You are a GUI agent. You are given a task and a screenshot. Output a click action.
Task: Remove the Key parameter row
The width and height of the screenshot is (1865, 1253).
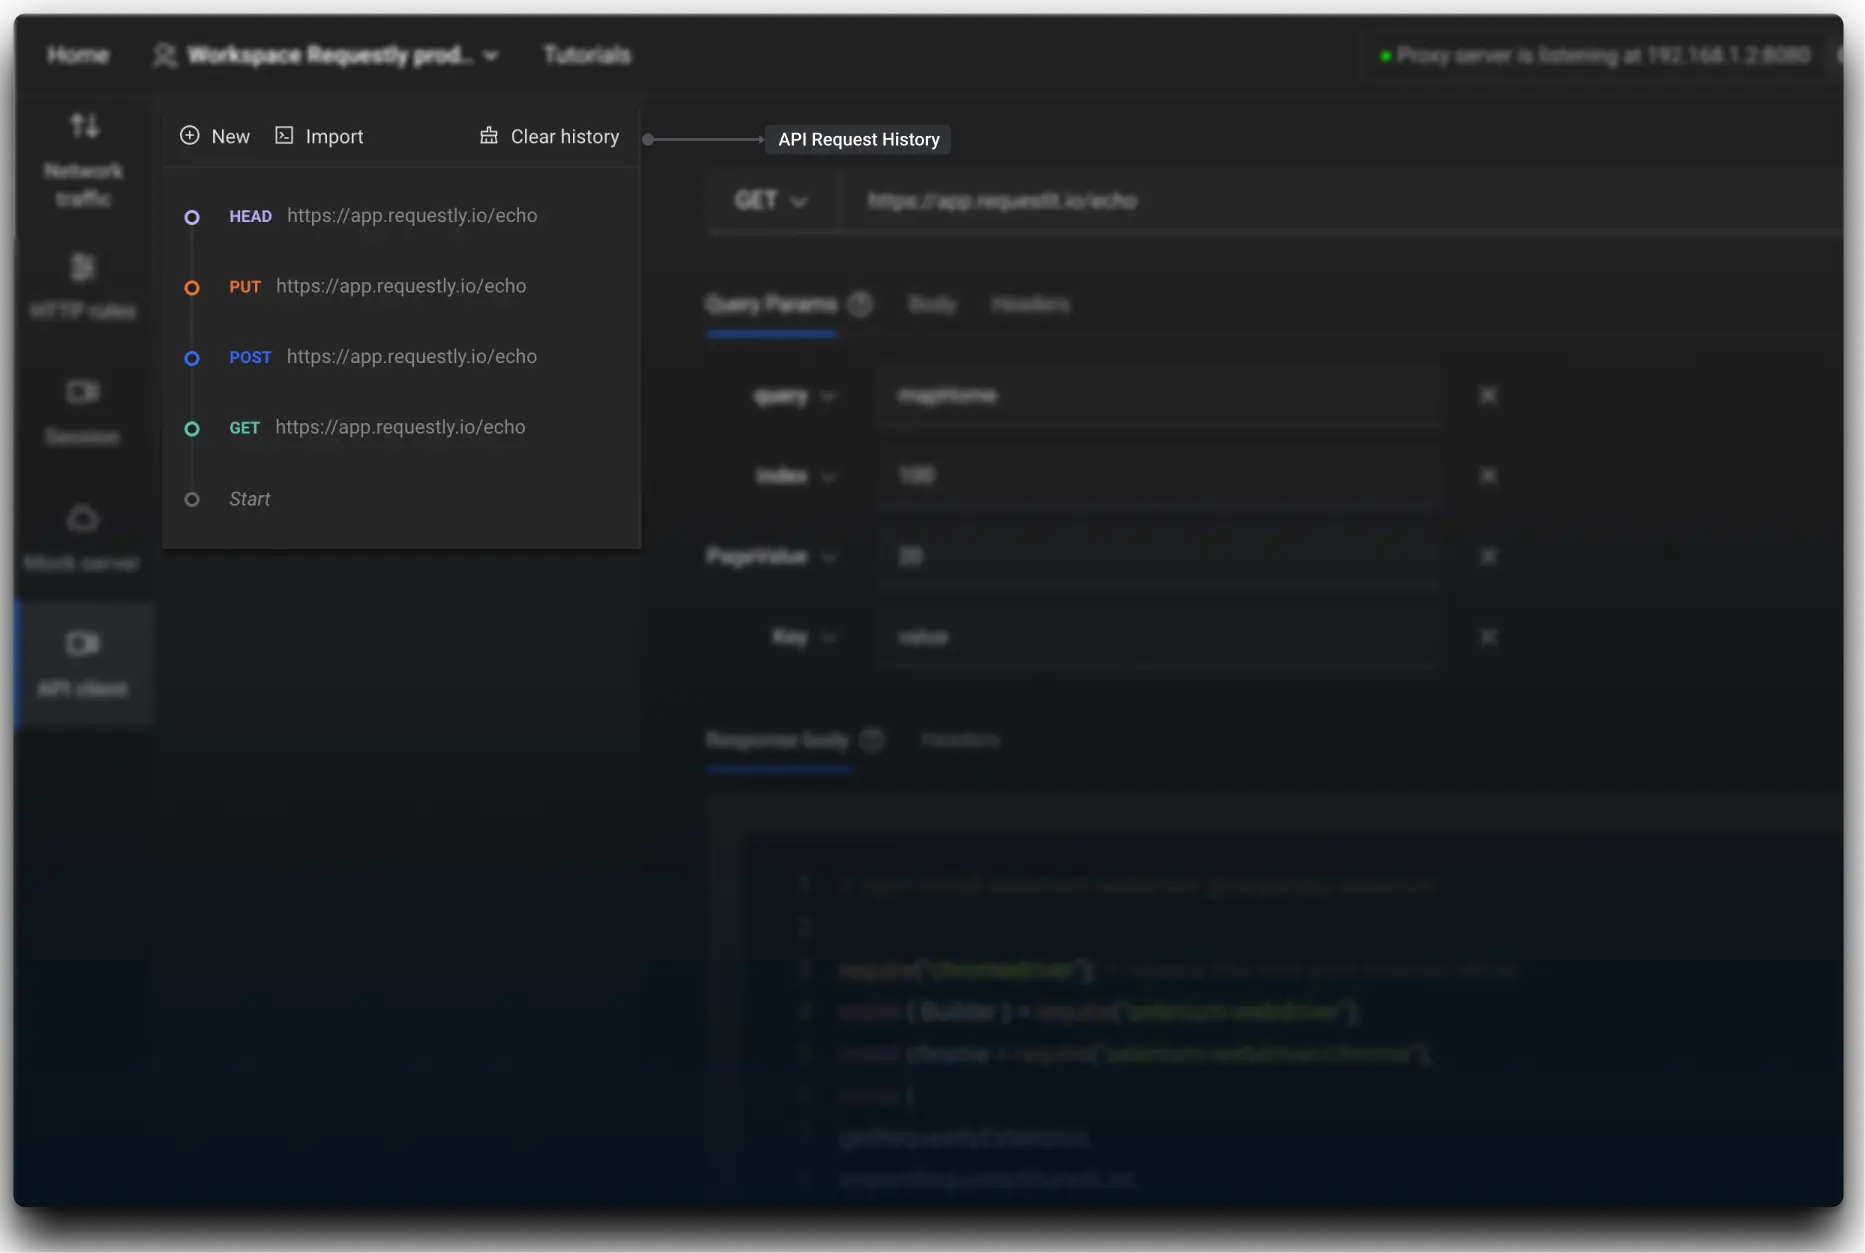click(1488, 637)
